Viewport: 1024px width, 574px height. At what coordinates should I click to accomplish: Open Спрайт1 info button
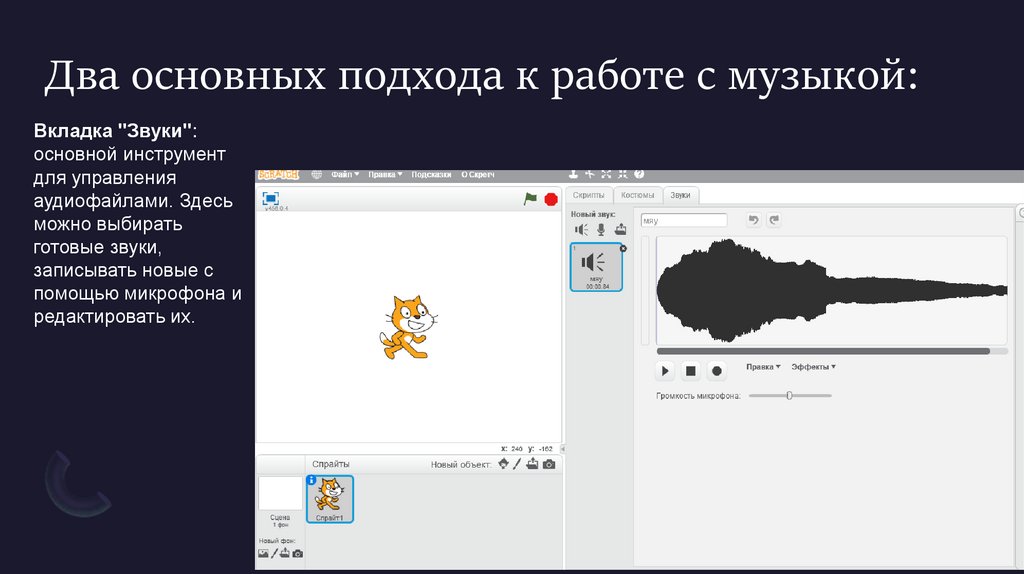(x=312, y=480)
